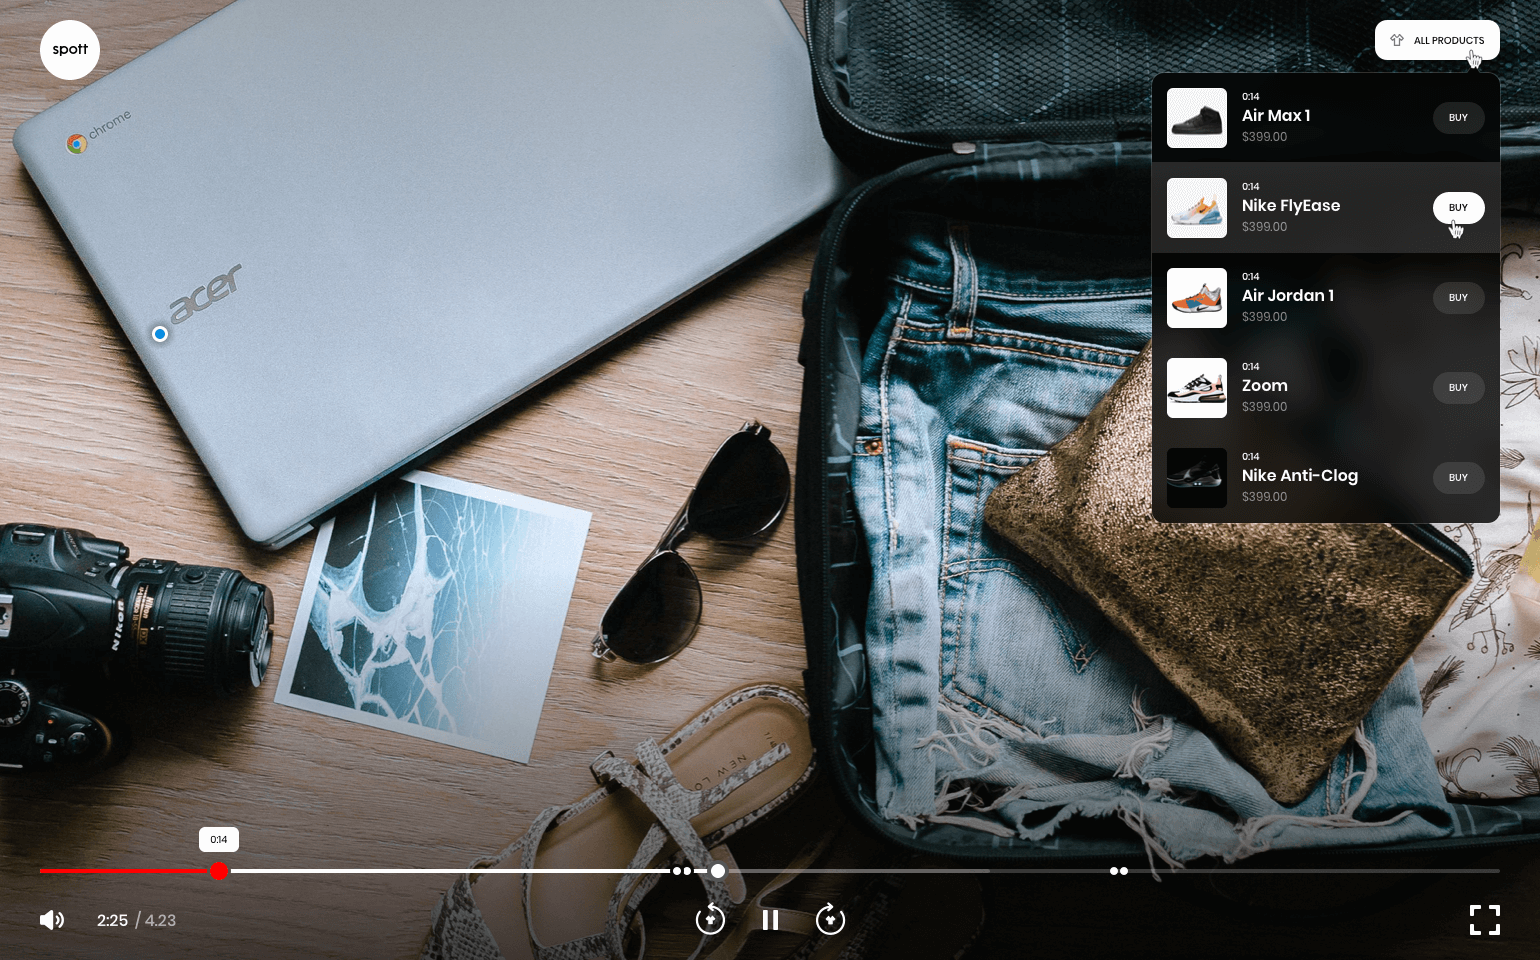Select the Air Jordan 1 product name

pos(1287,295)
